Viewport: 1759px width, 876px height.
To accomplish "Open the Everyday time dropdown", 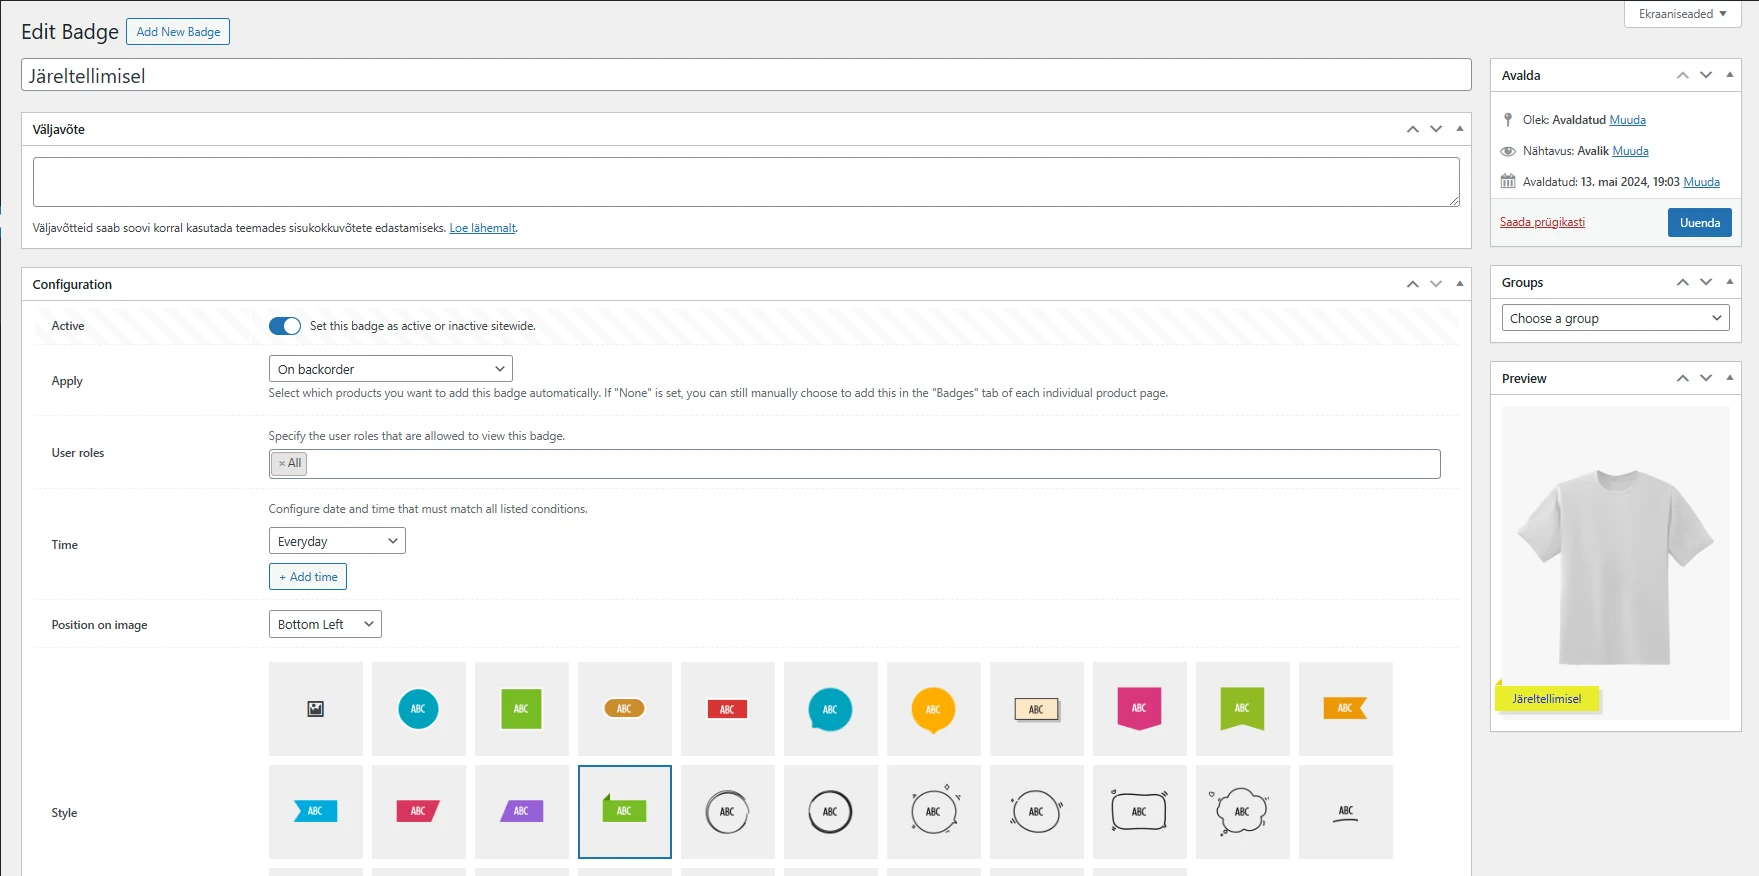I will coord(337,541).
